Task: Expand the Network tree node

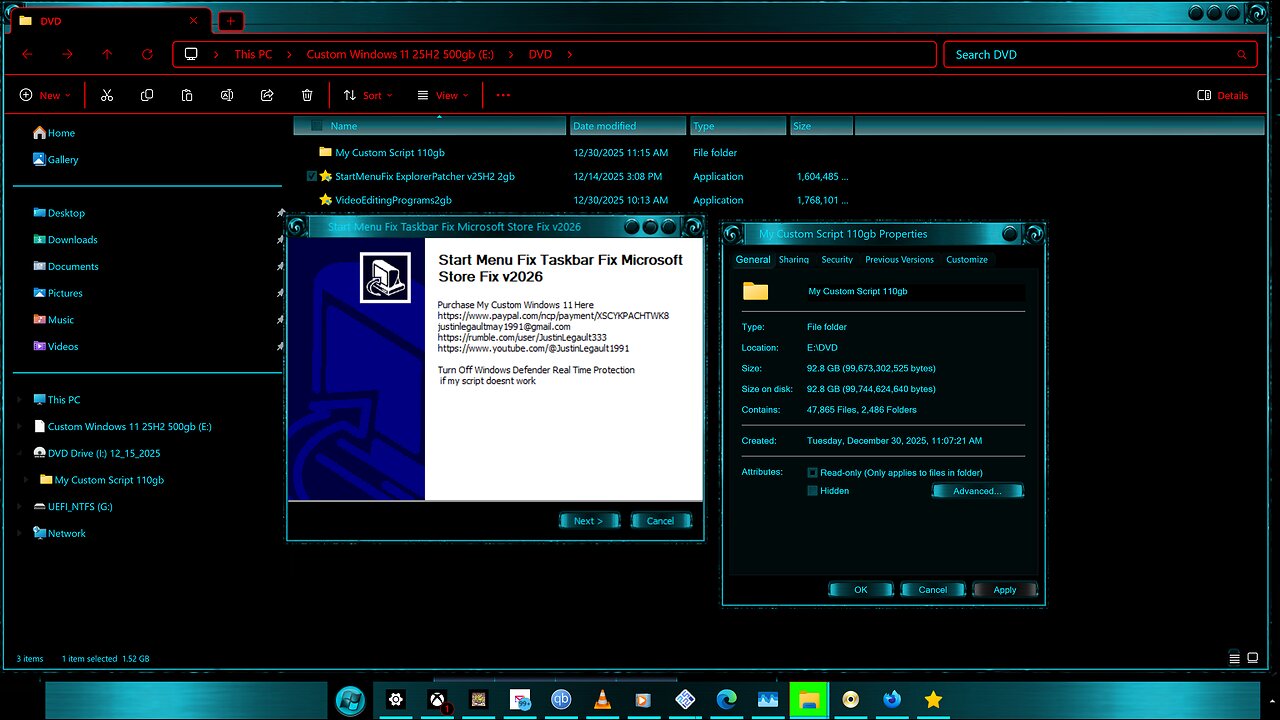Action: (20, 534)
